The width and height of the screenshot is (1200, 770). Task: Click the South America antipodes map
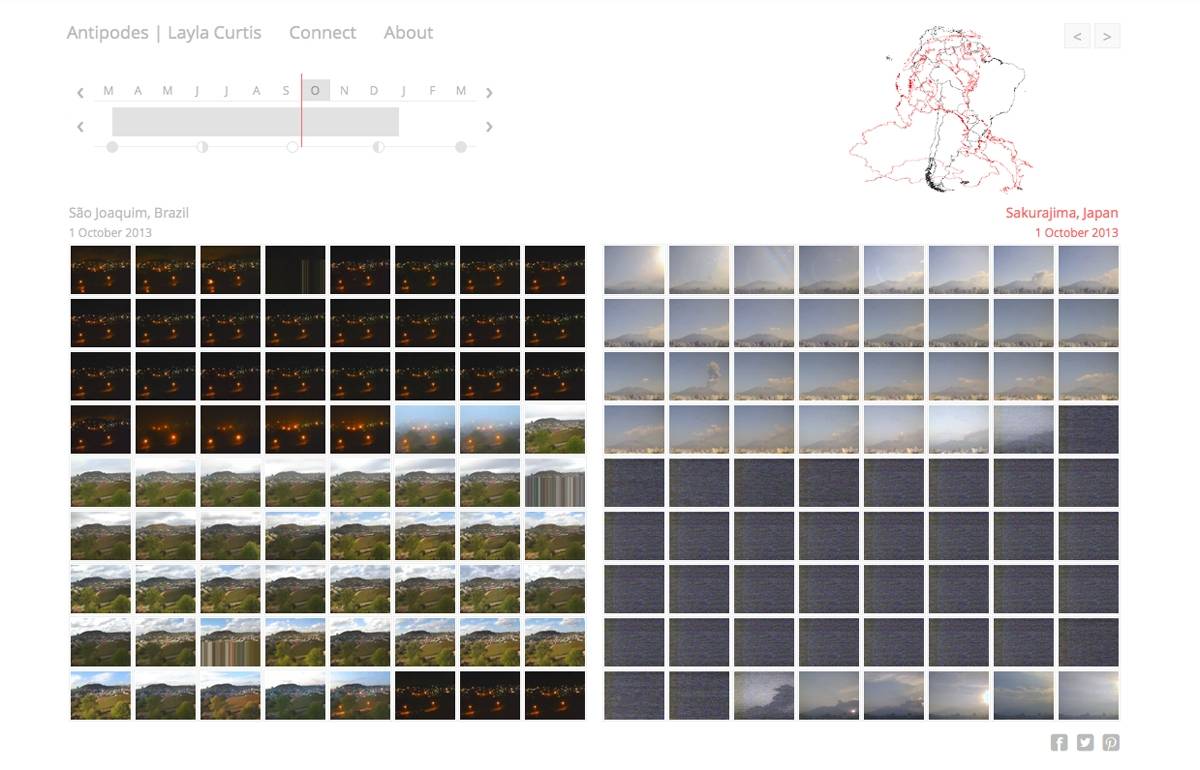tap(940, 110)
